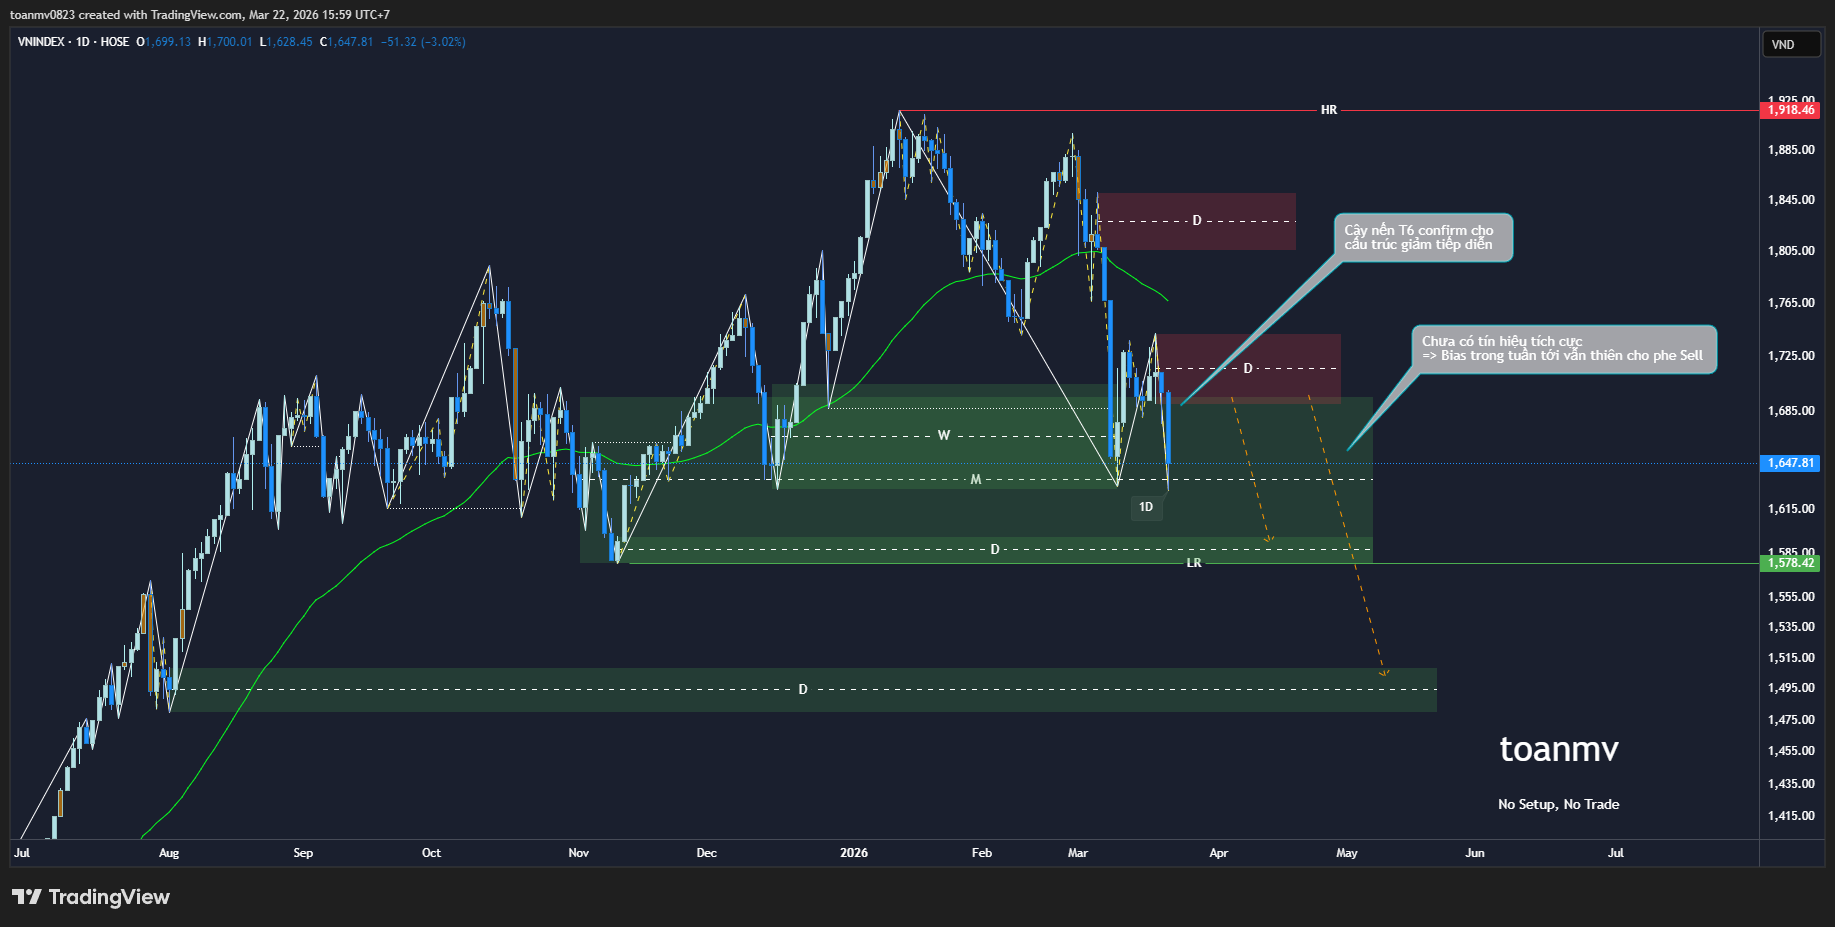Click 1,415.00 on the price axis

(1791, 816)
